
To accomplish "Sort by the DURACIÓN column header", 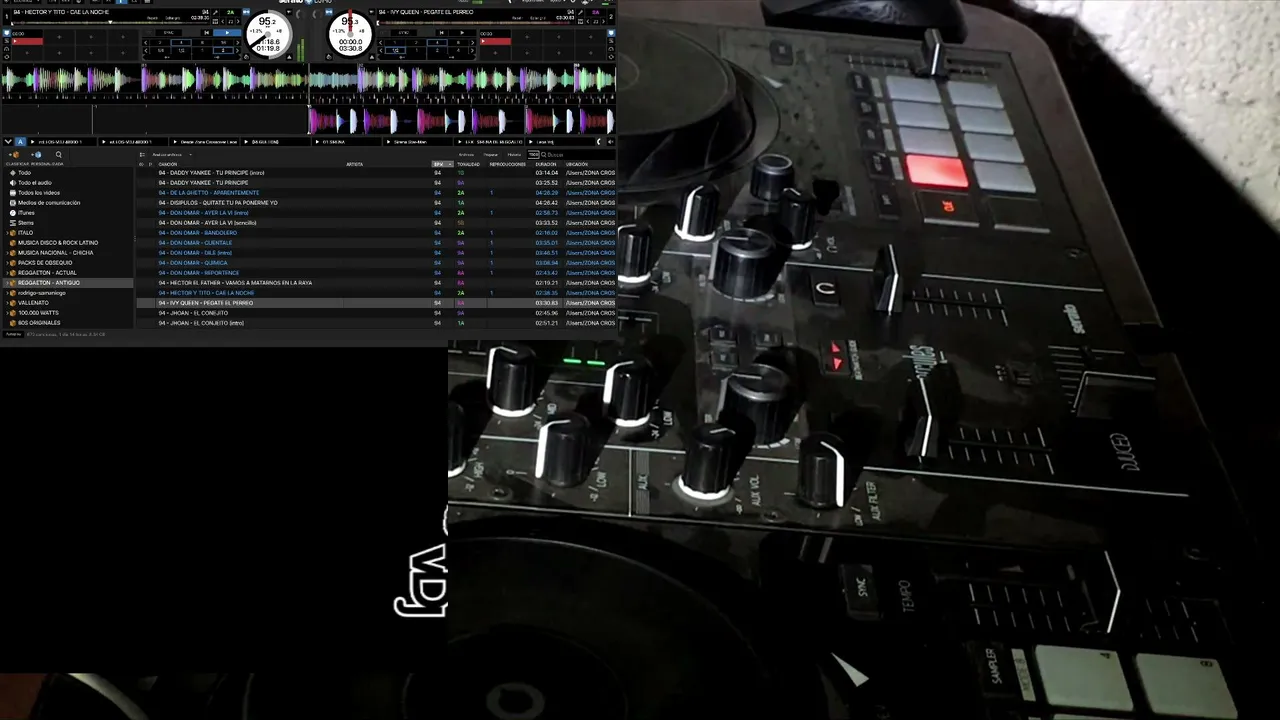I will point(546,164).
